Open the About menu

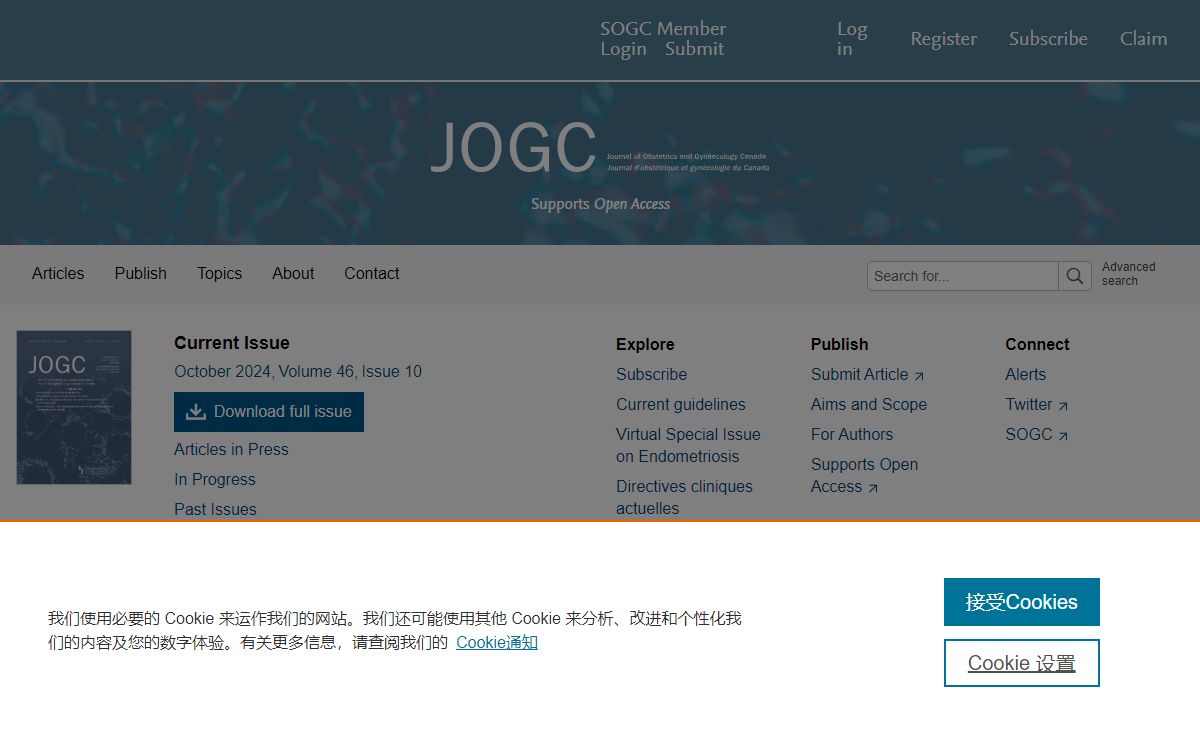293,273
